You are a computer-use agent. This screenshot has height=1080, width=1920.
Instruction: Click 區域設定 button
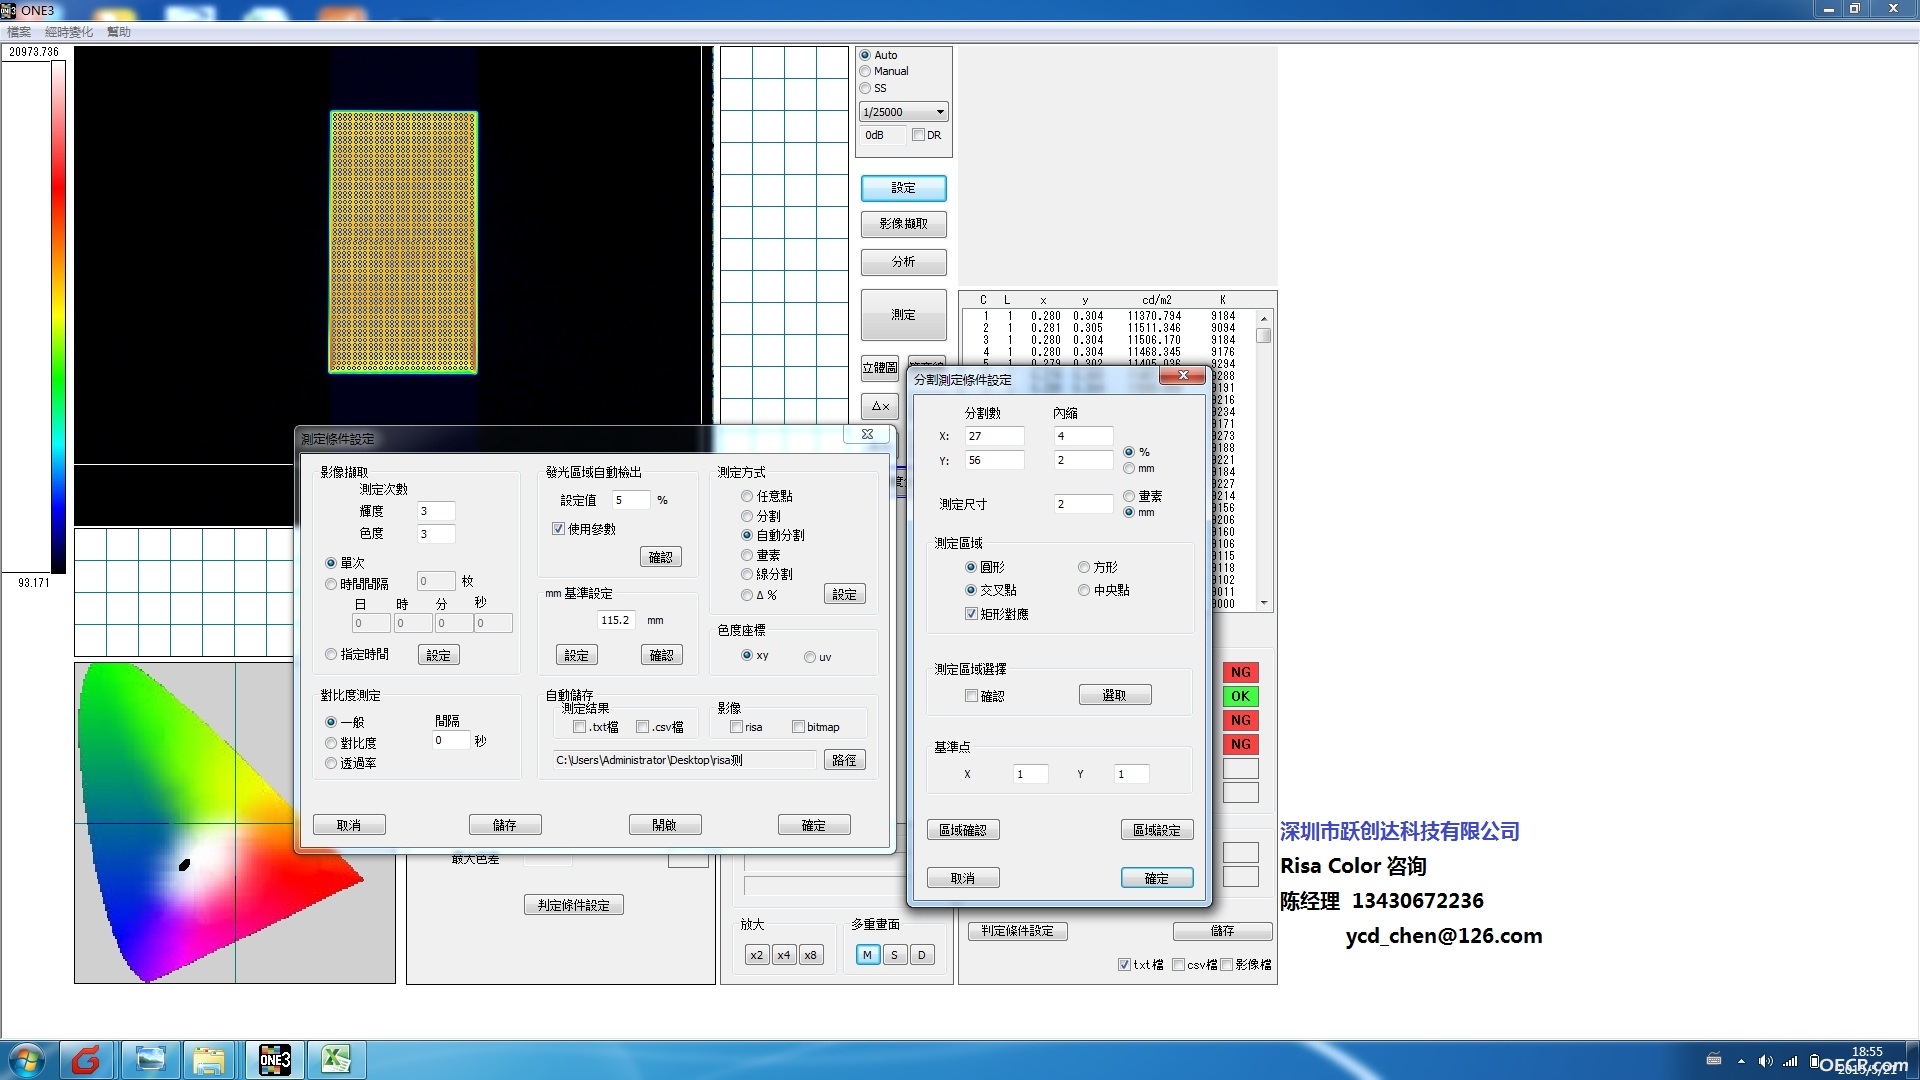point(1157,830)
